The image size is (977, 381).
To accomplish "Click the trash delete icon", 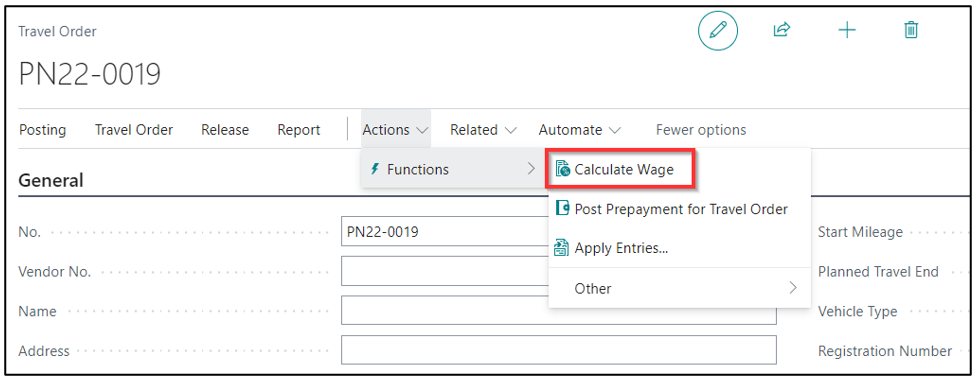I will (x=911, y=30).
